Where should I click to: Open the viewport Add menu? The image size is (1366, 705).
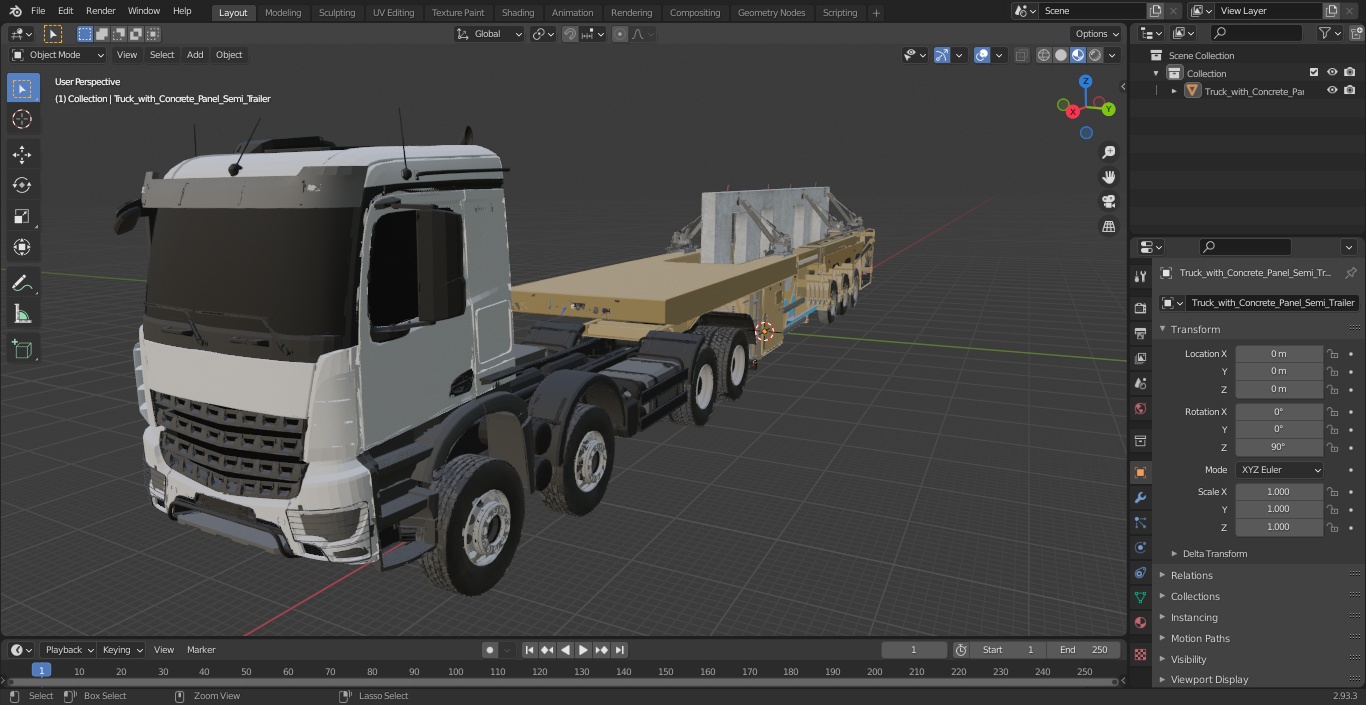pos(195,55)
